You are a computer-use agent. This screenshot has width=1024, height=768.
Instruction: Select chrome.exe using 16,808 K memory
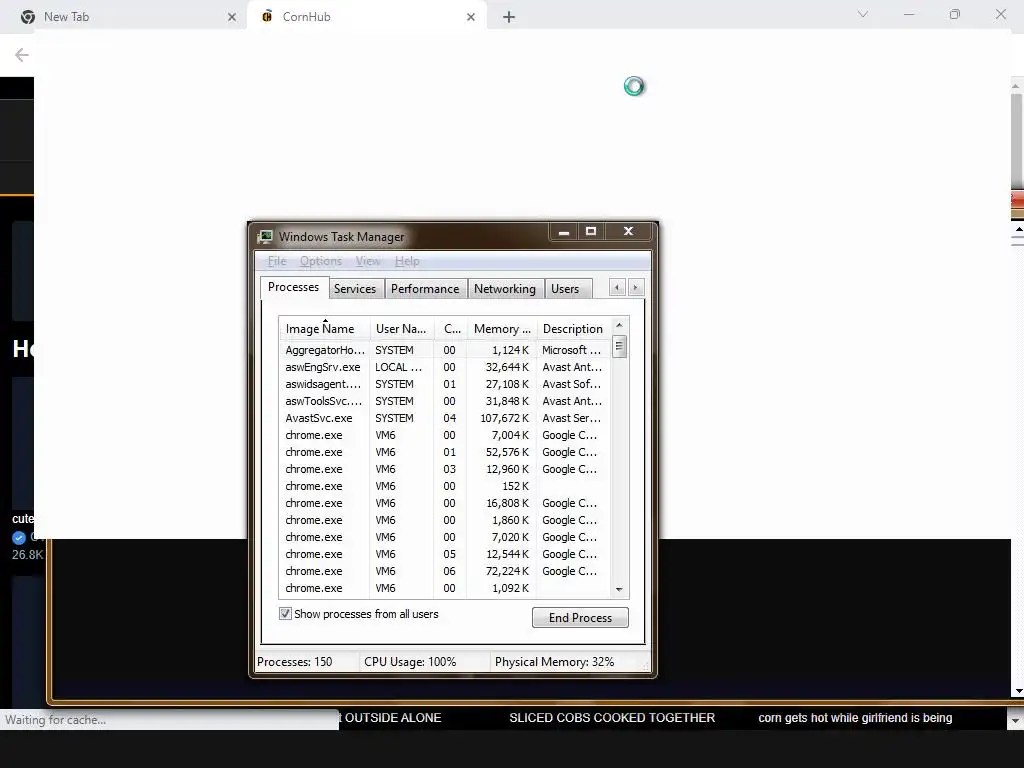445,503
